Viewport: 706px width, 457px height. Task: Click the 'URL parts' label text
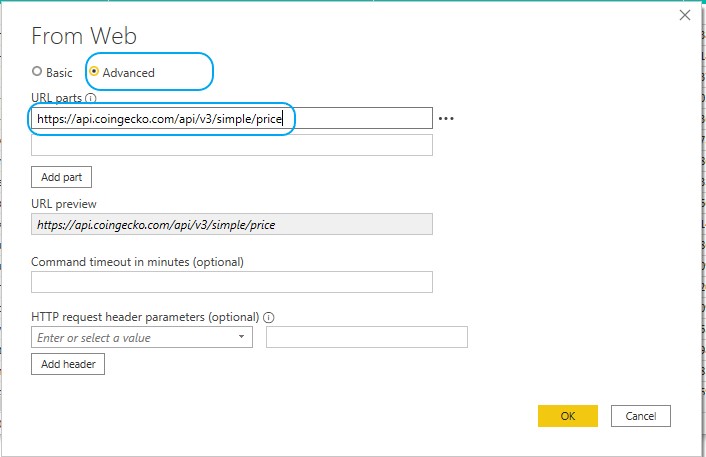57,98
